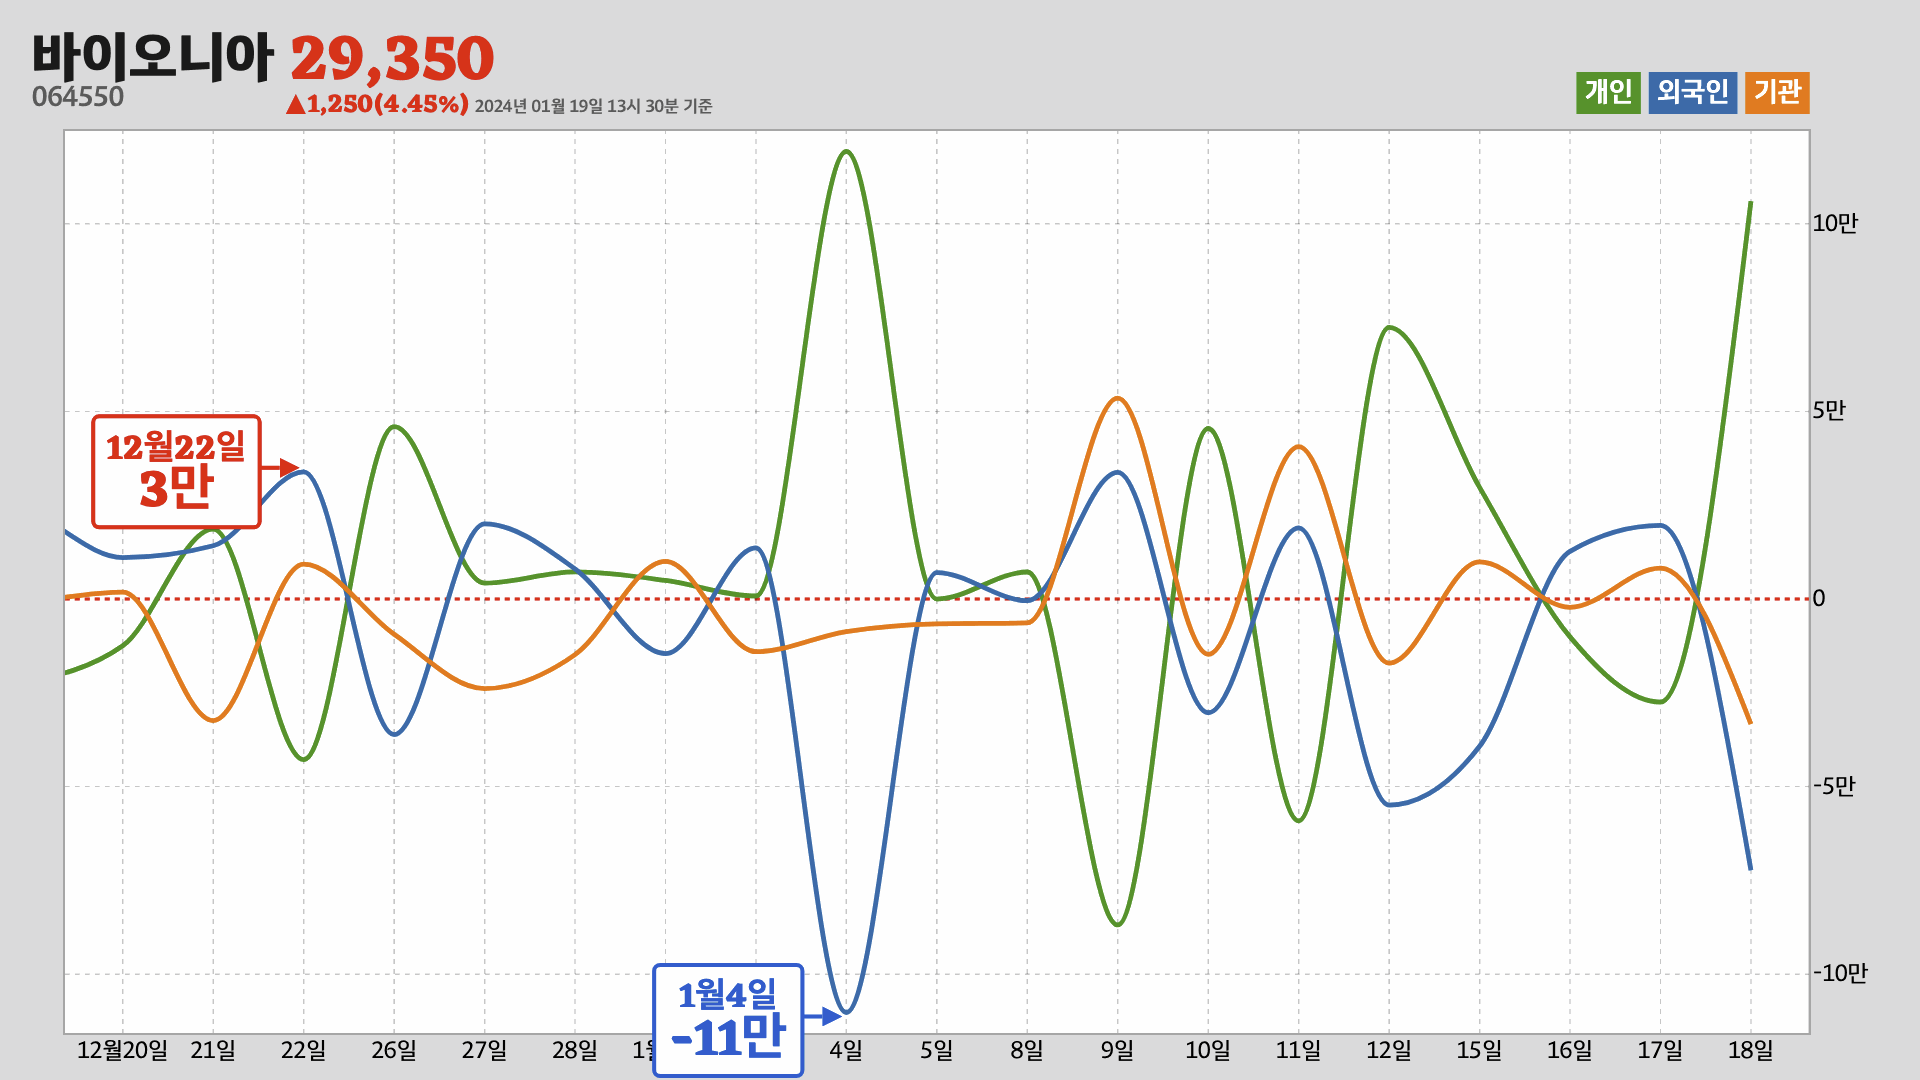The height and width of the screenshot is (1080, 1920).
Task: Select the 기관 legend badge
Action: coord(1777,93)
